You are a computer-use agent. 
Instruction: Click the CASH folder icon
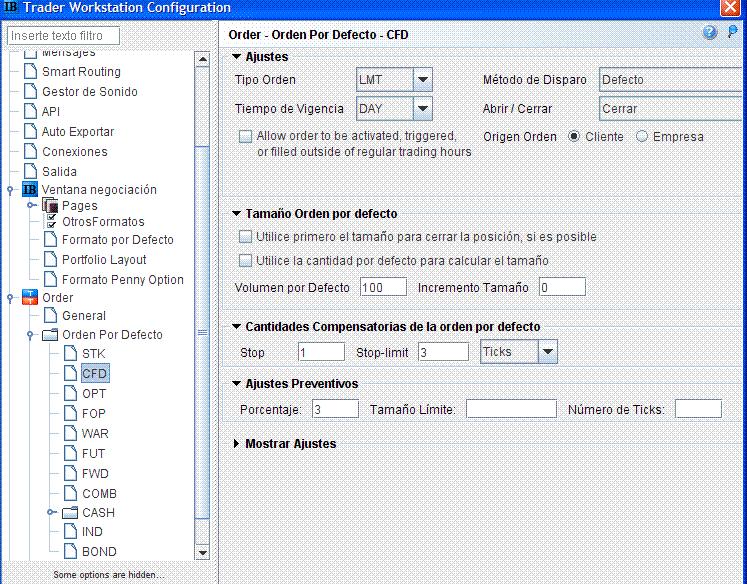tap(70, 513)
